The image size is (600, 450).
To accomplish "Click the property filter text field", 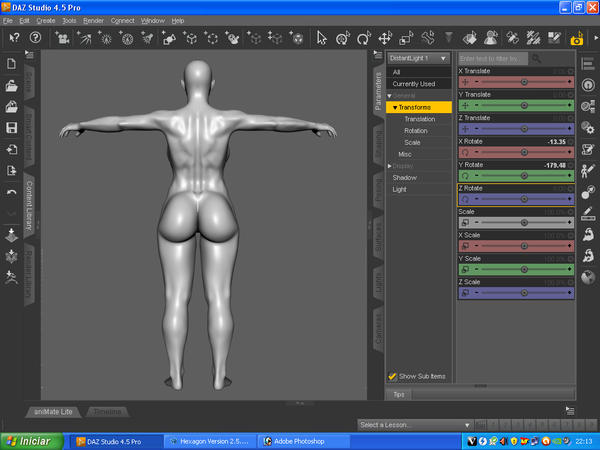I will [492, 59].
